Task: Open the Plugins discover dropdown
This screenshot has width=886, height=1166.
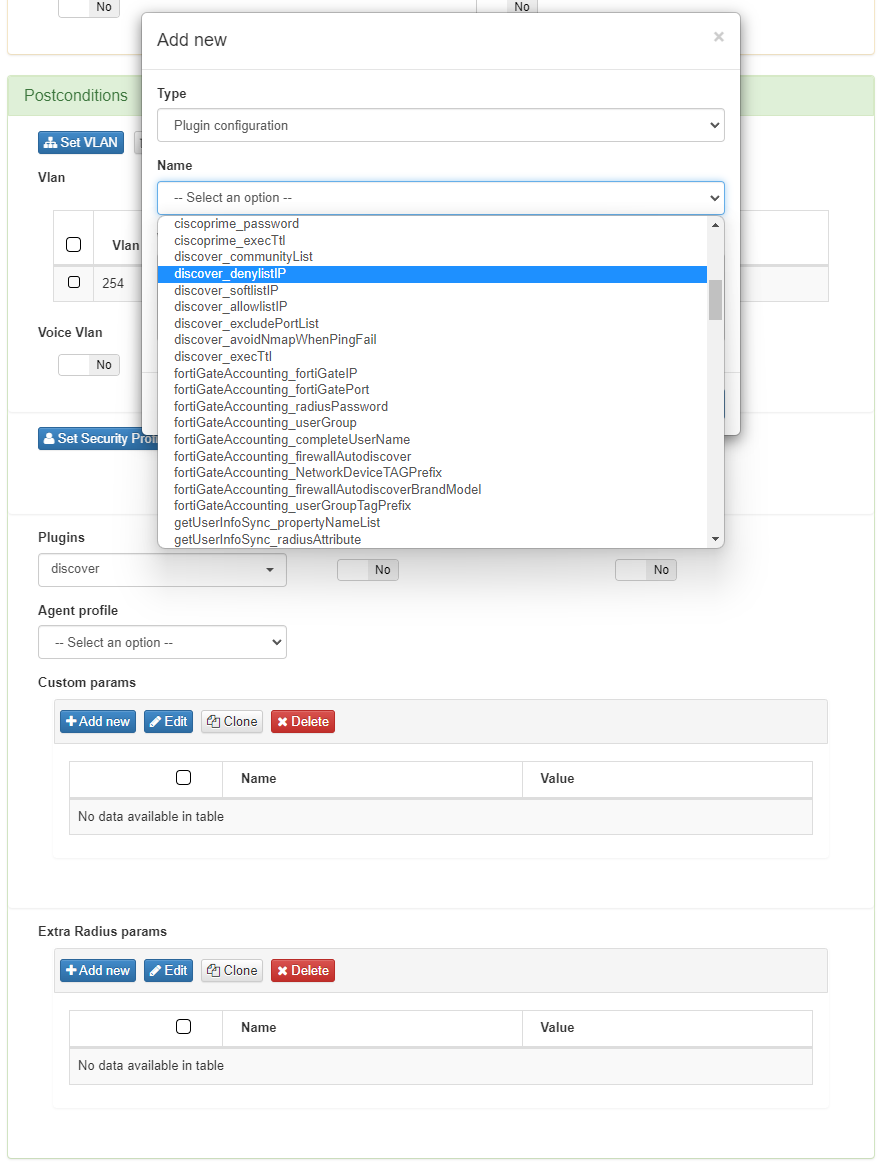Action: 162,569
